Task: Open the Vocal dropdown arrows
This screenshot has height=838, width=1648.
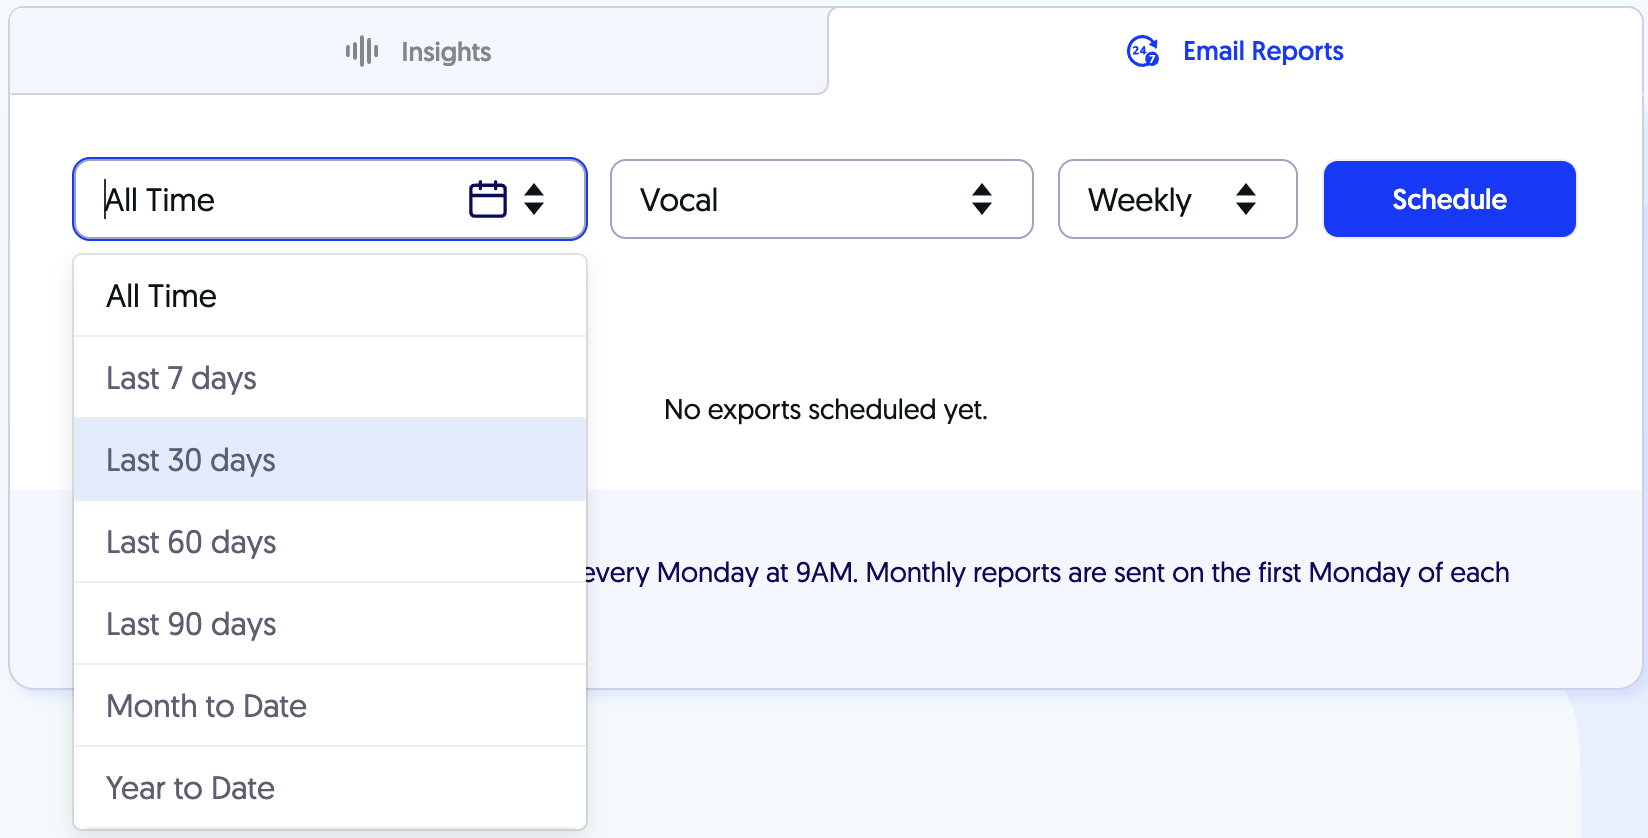Action: tap(982, 199)
